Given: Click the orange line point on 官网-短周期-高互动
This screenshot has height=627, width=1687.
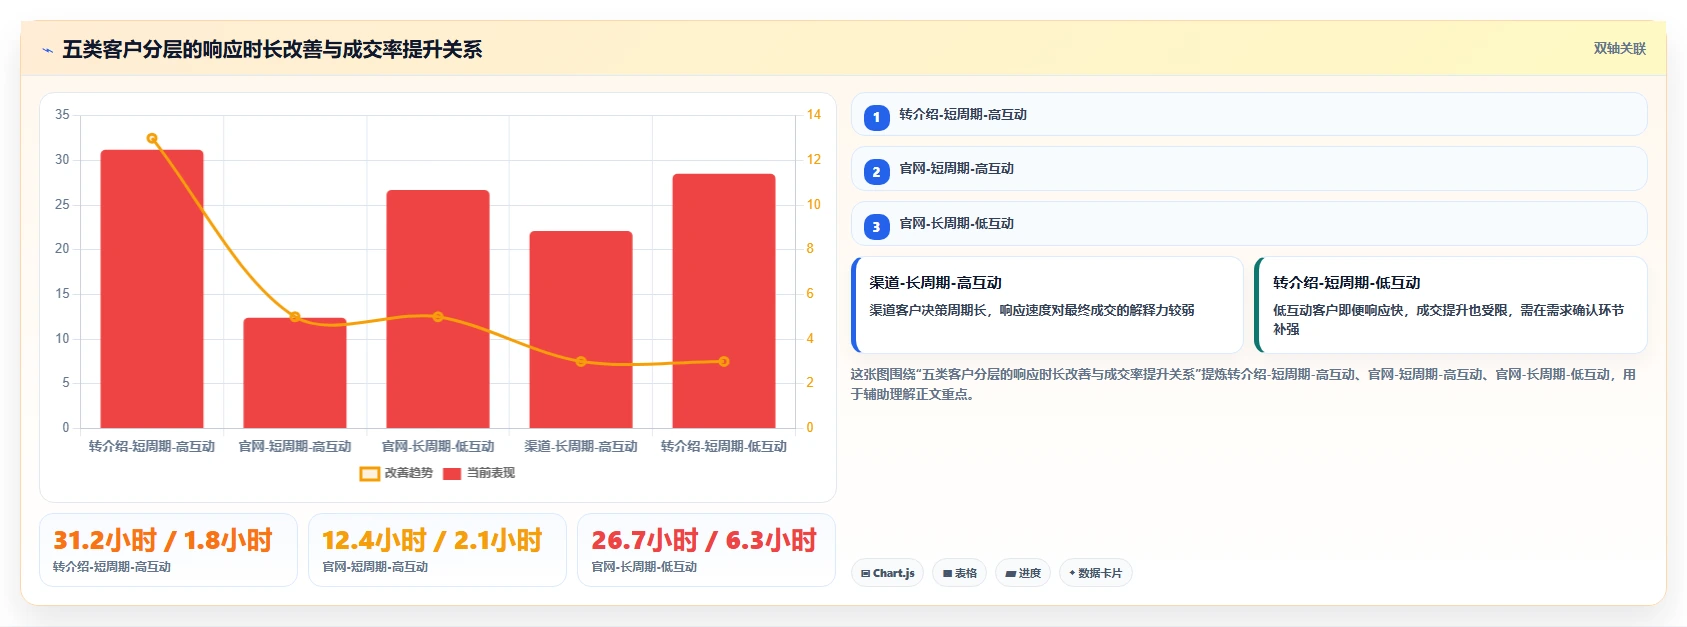Looking at the screenshot, I should coord(295,317).
